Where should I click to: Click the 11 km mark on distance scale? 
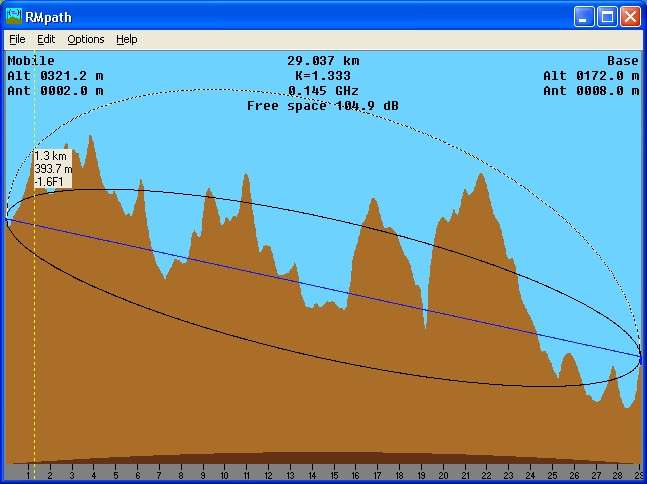click(246, 475)
